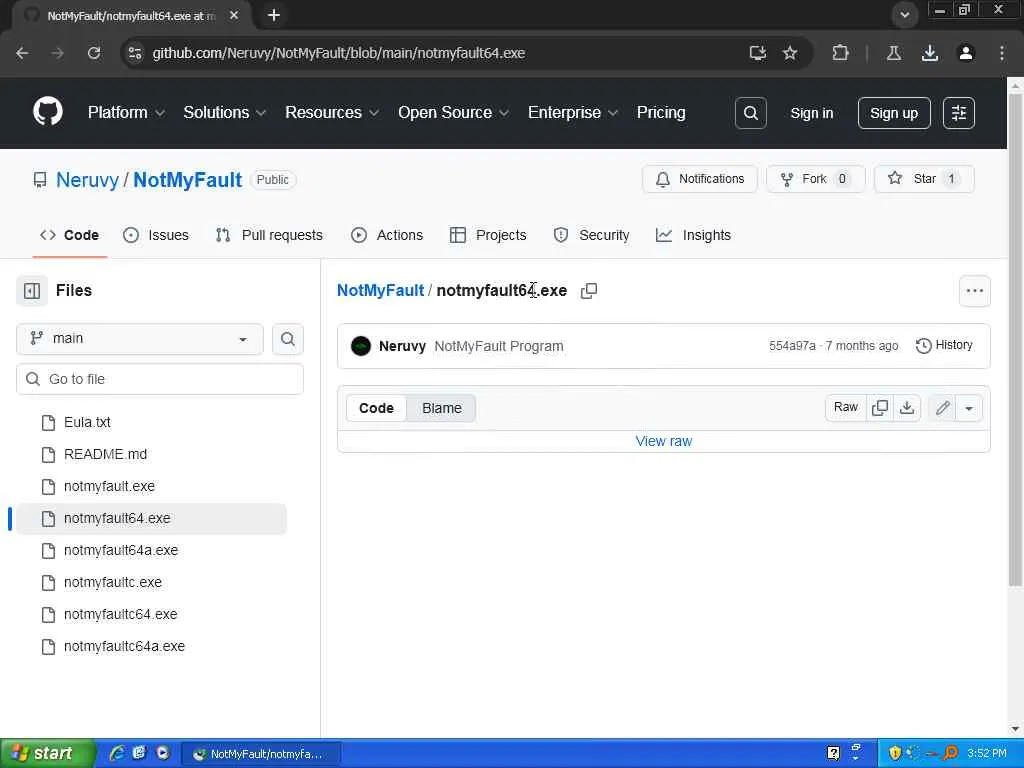The image size is (1024, 768).
Task: Download raw file icon
Action: [906, 408]
